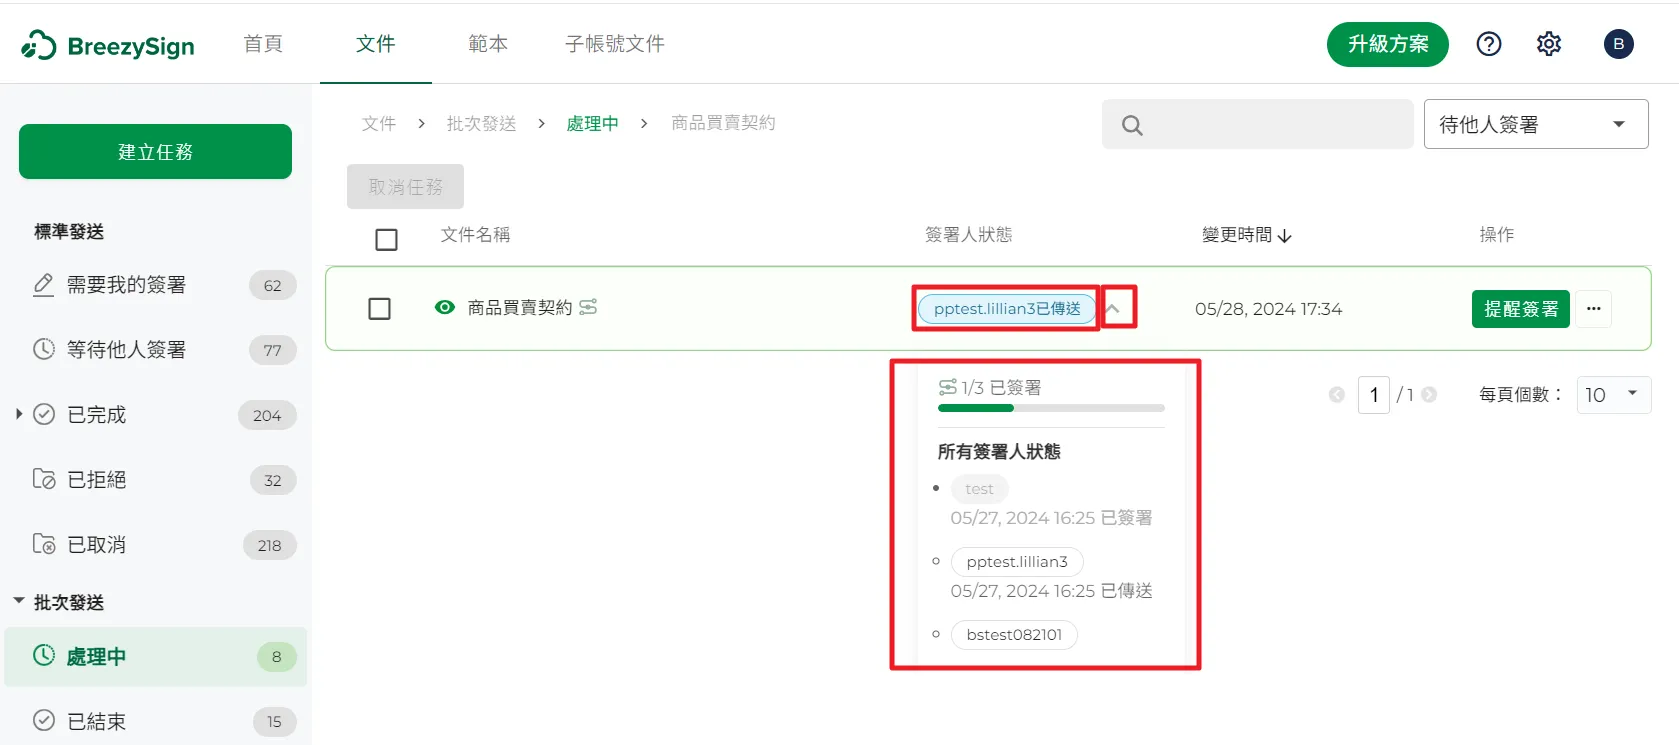Click the BreezySign logo
The width and height of the screenshot is (1679, 745).
click(108, 45)
